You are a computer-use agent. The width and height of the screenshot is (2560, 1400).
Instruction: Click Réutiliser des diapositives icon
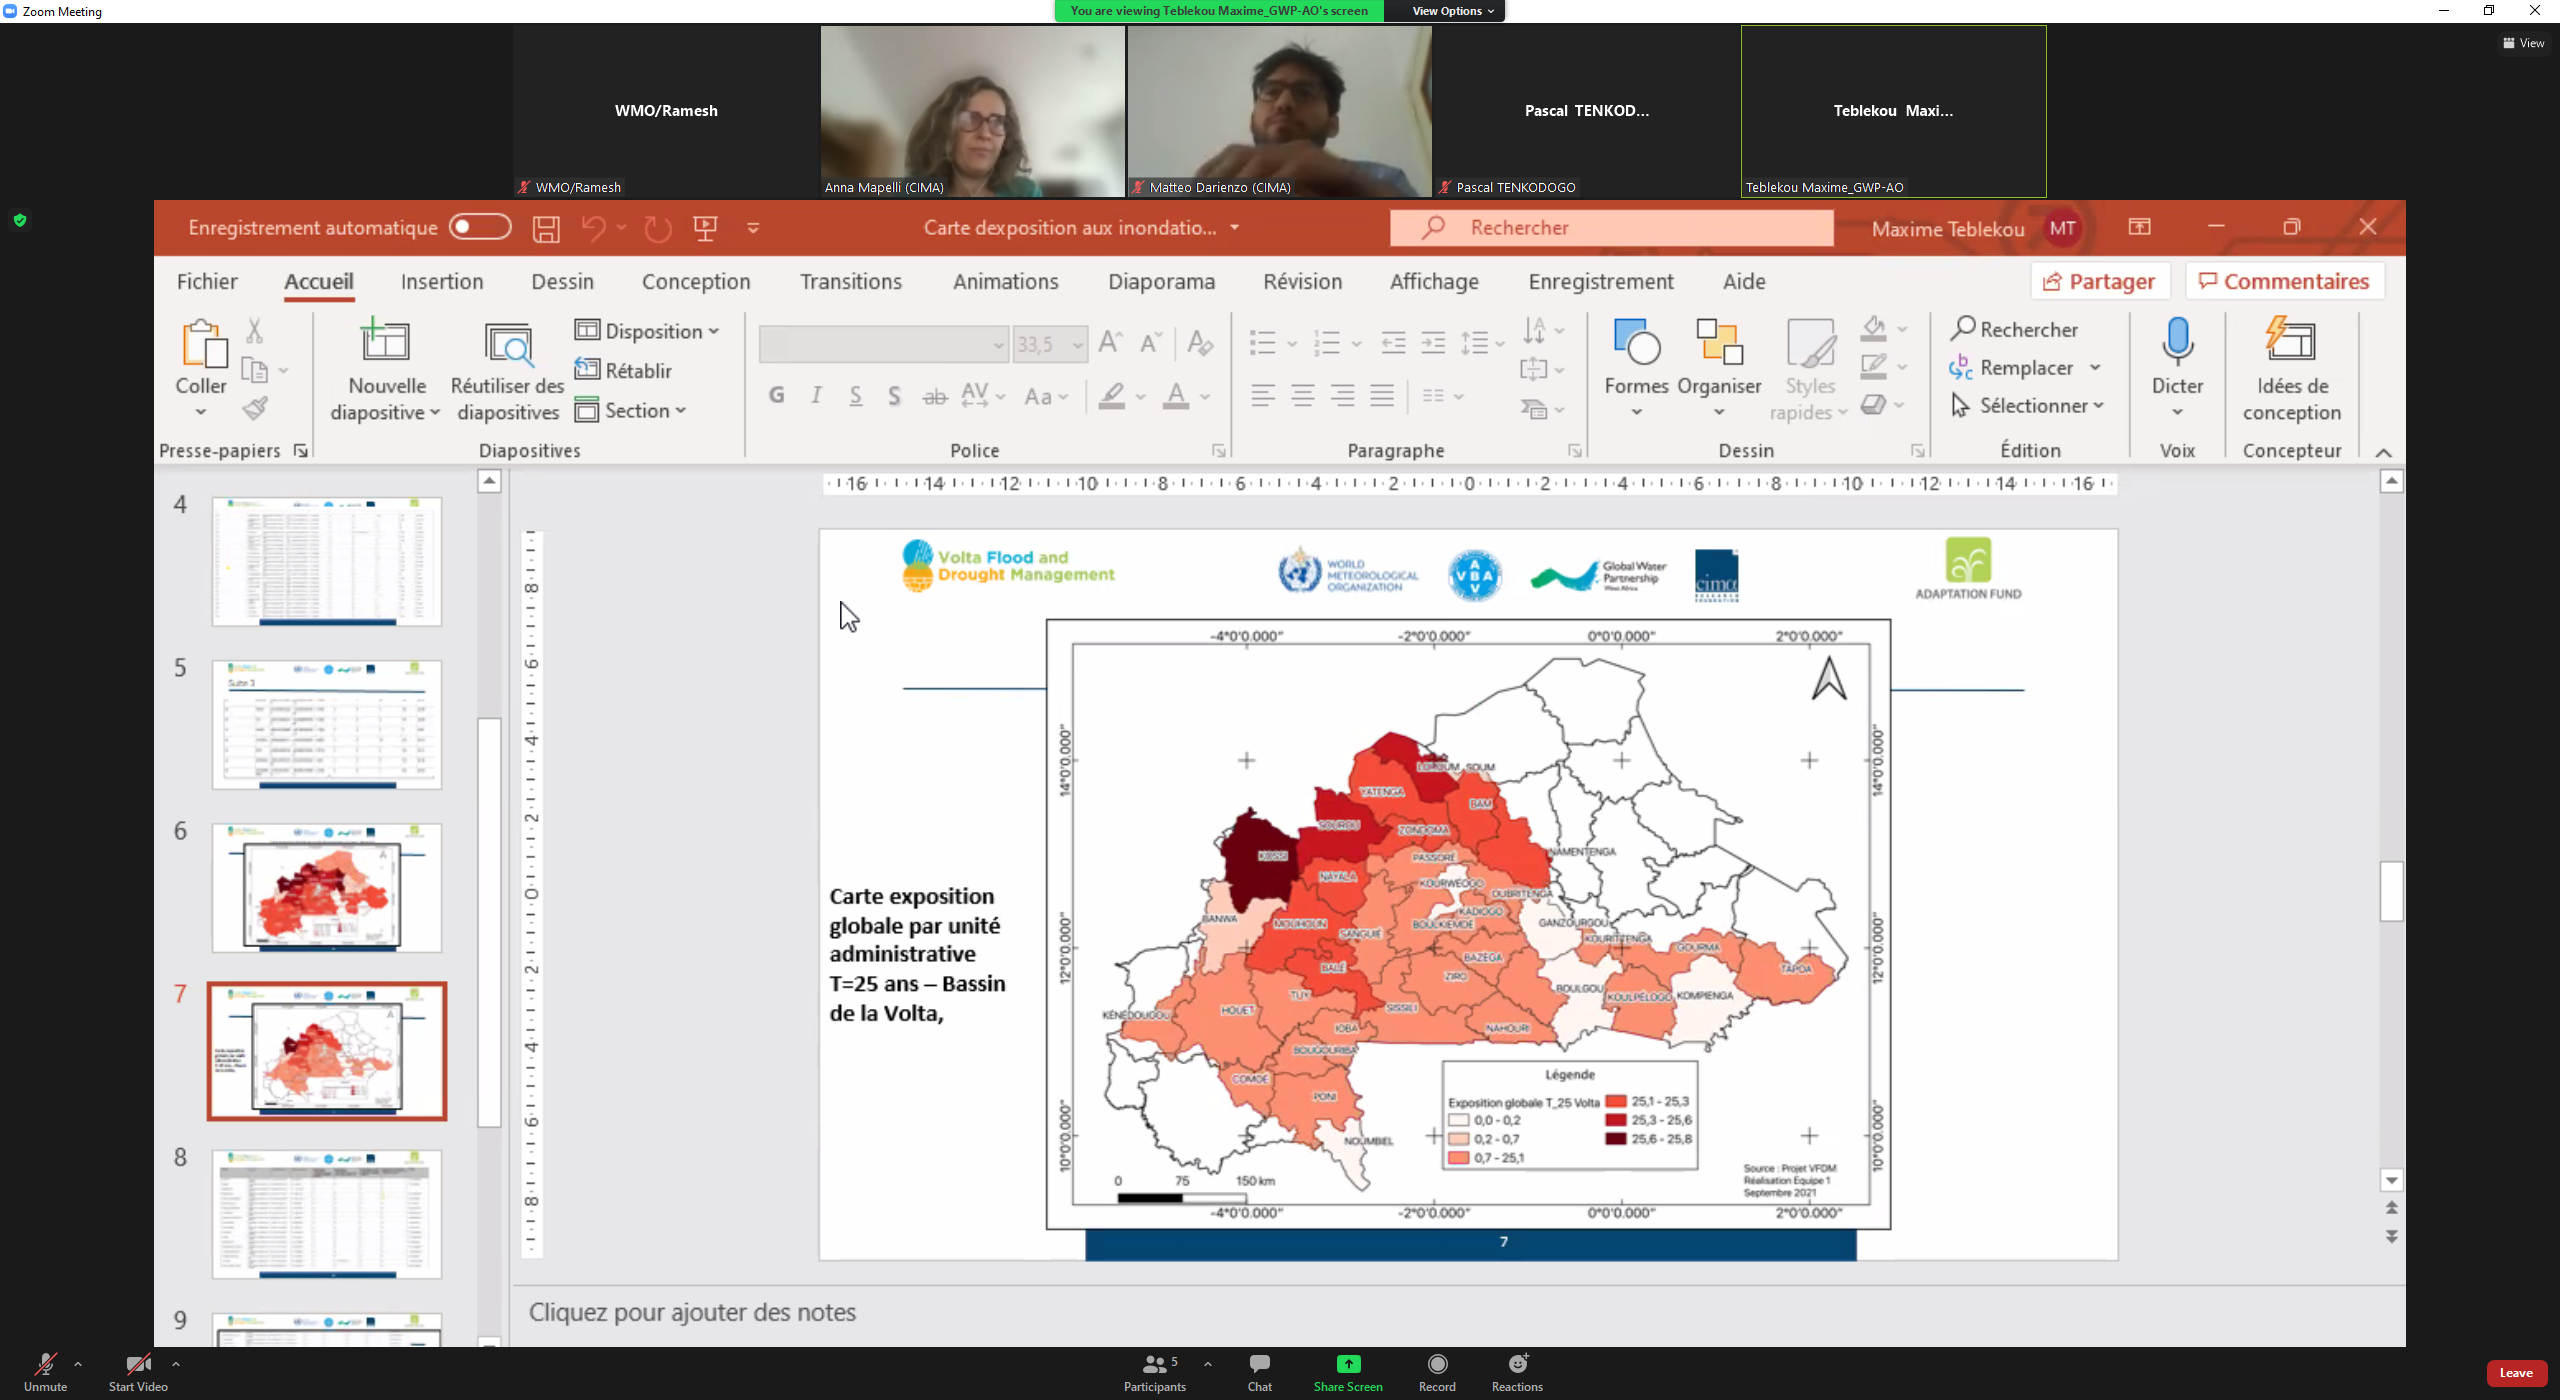point(509,343)
